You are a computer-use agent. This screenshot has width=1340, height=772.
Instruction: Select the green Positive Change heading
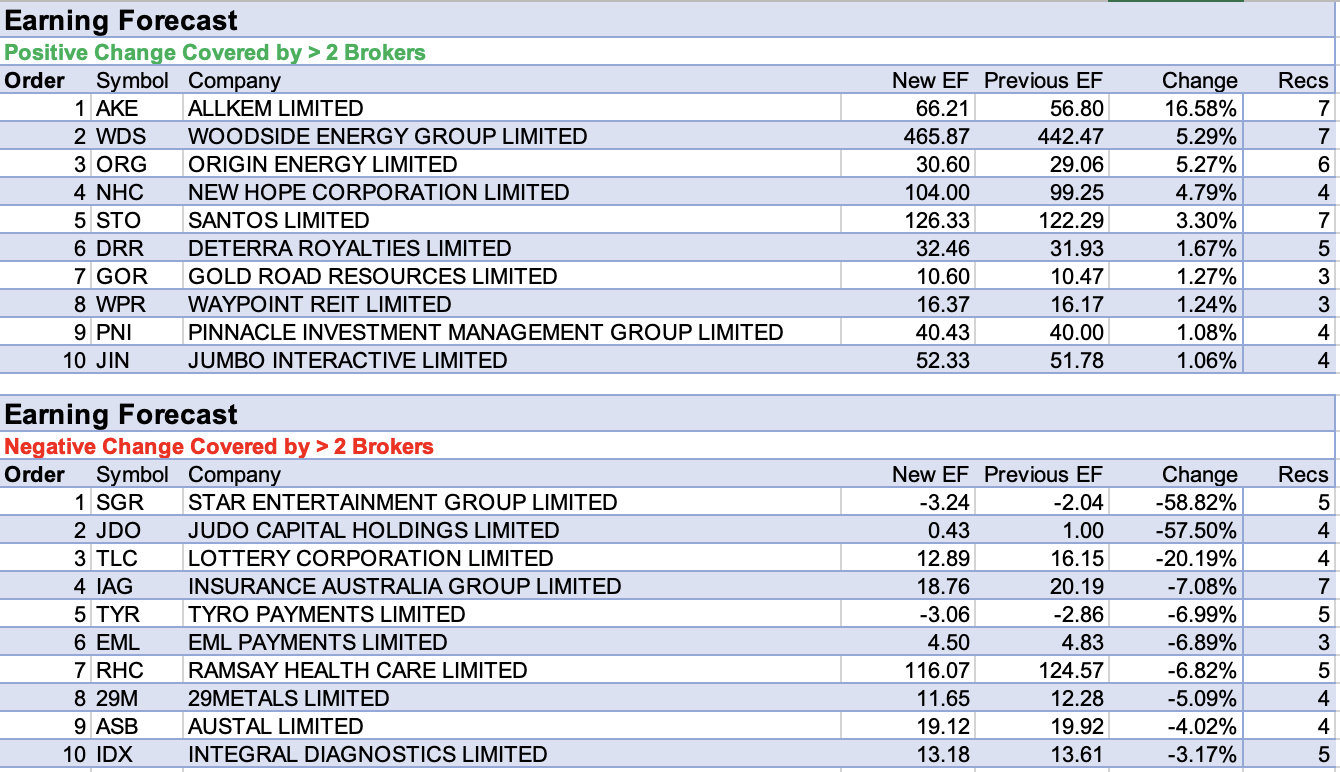tap(215, 53)
